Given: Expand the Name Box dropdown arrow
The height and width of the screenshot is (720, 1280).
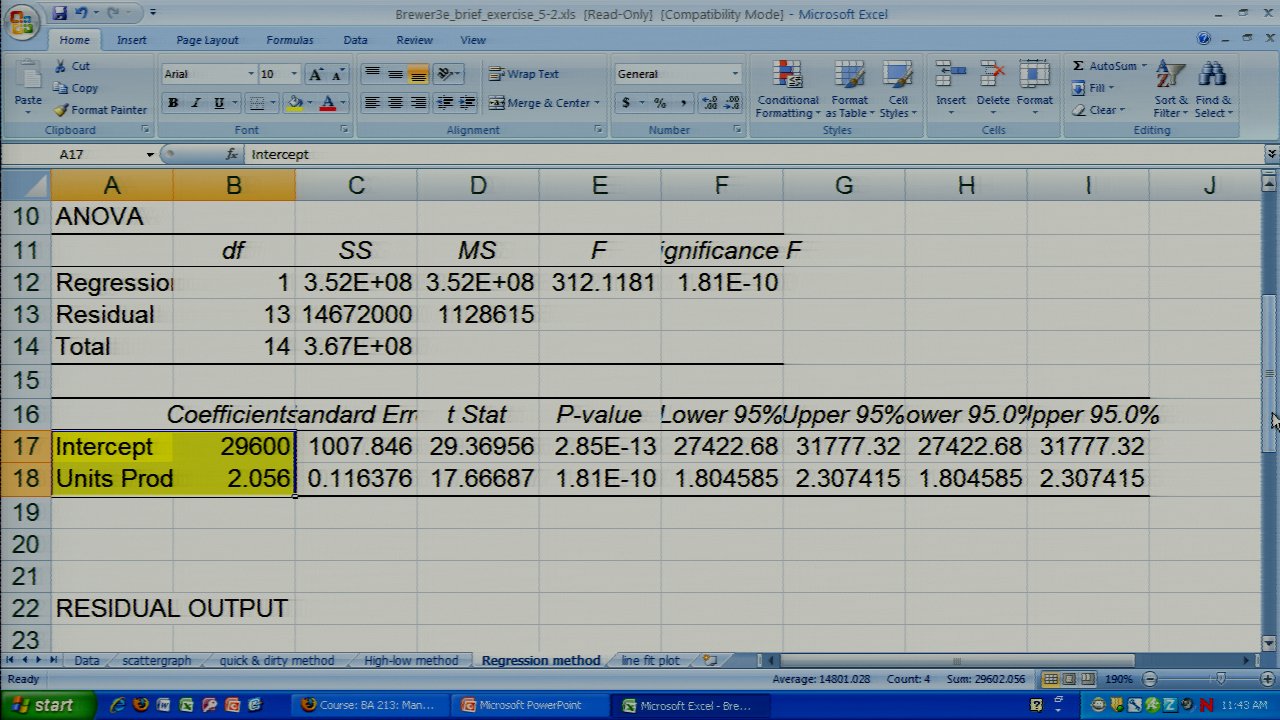Looking at the screenshot, I should (150, 155).
